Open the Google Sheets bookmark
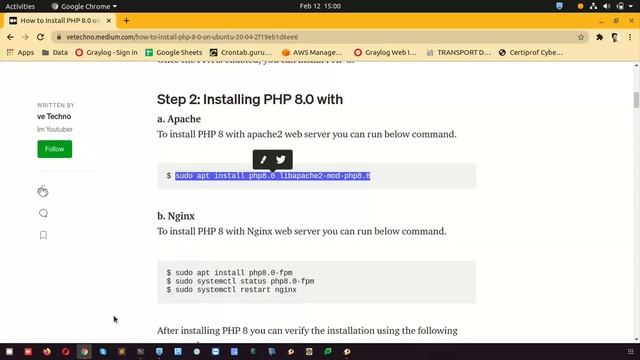This screenshot has height=360, width=640. [x=174, y=52]
